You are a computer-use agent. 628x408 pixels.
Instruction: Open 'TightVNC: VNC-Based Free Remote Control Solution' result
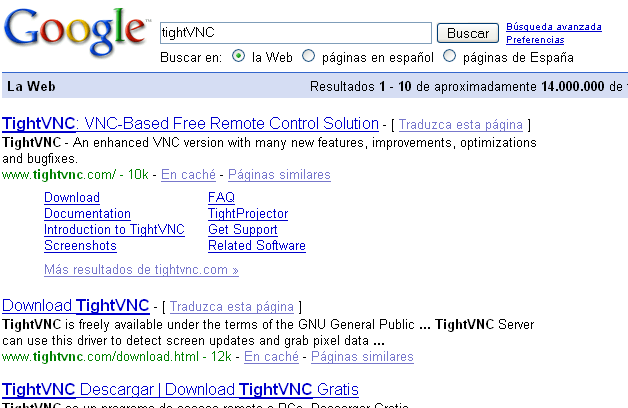pos(190,124)
